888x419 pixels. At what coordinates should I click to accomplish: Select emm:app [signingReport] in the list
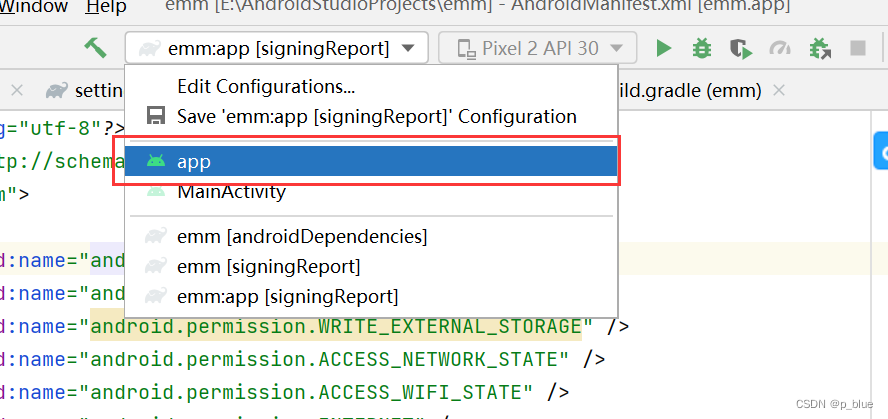pos(371,296)
